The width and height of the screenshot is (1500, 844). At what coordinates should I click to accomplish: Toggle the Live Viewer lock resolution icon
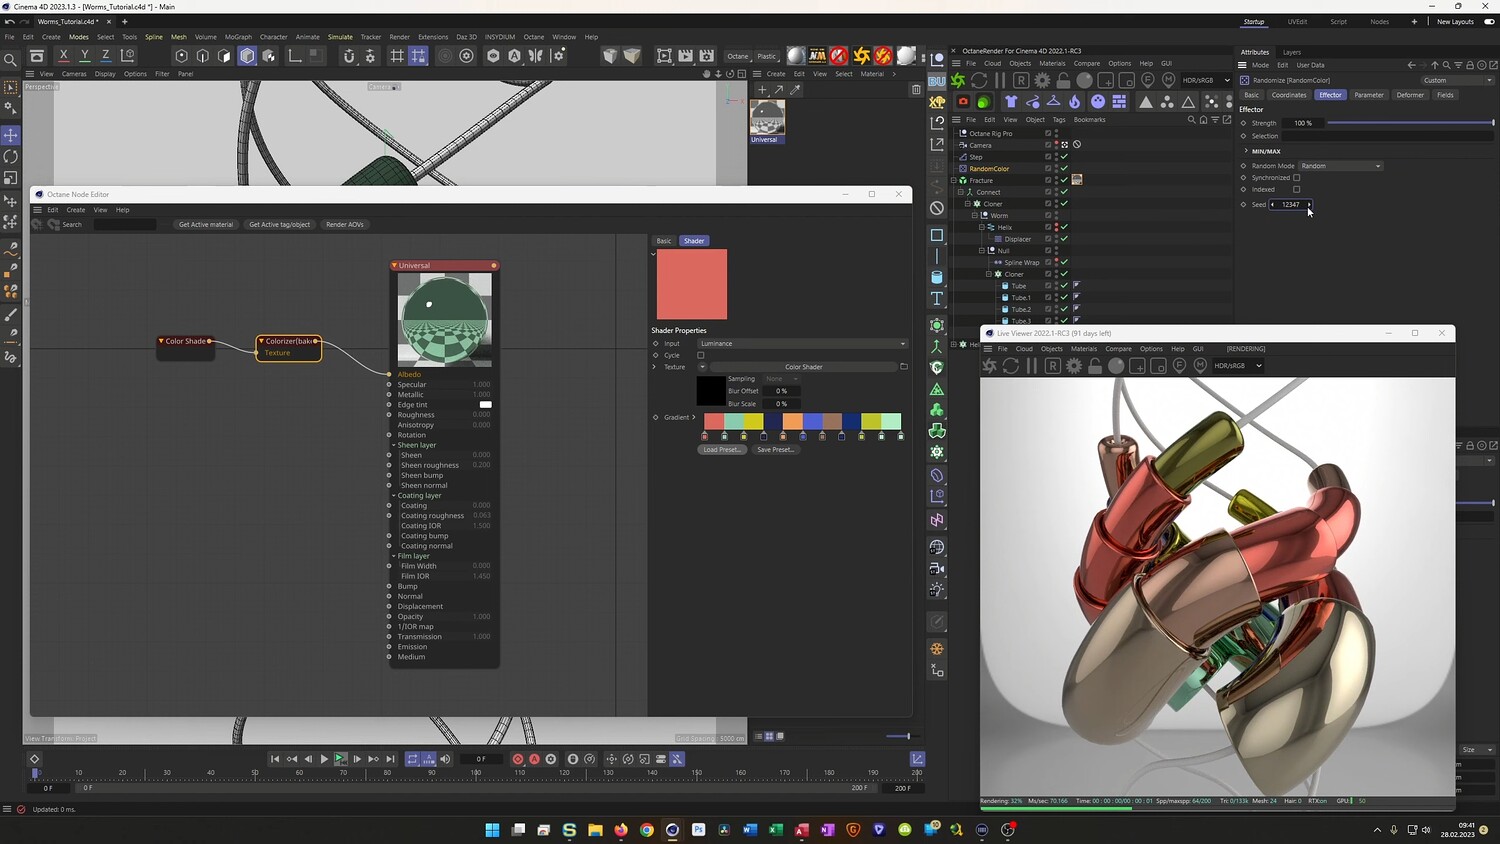1095,366
